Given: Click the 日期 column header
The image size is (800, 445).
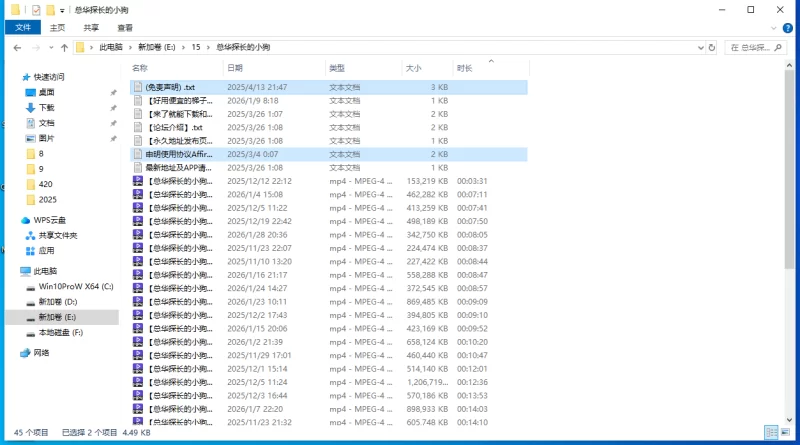Looking at the screenshot, I should point(235,68).
